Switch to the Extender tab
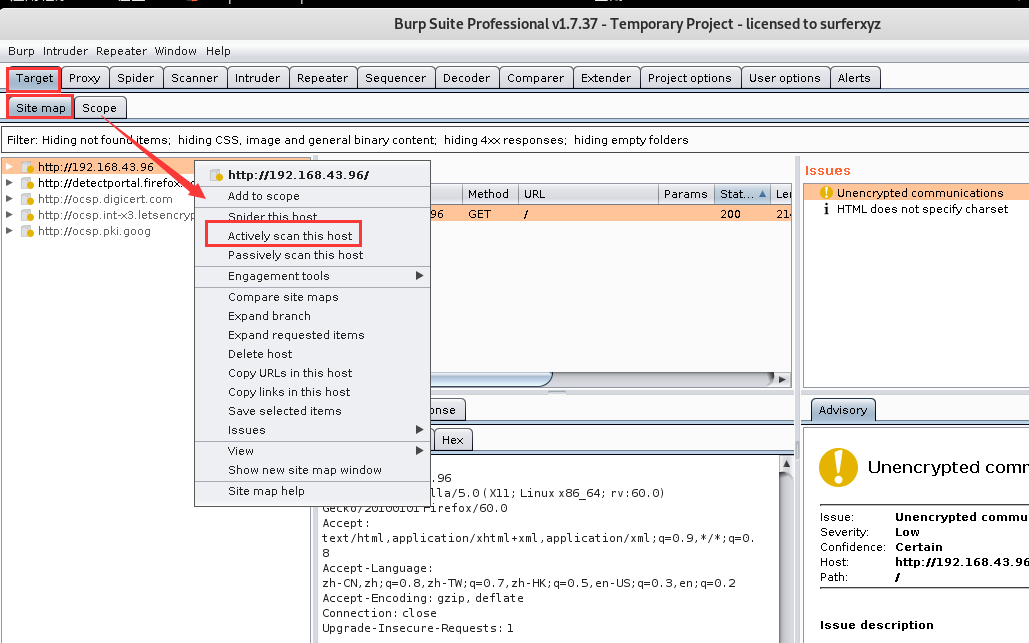Viewport: 1029px width, 643px height. click(606, 78)
